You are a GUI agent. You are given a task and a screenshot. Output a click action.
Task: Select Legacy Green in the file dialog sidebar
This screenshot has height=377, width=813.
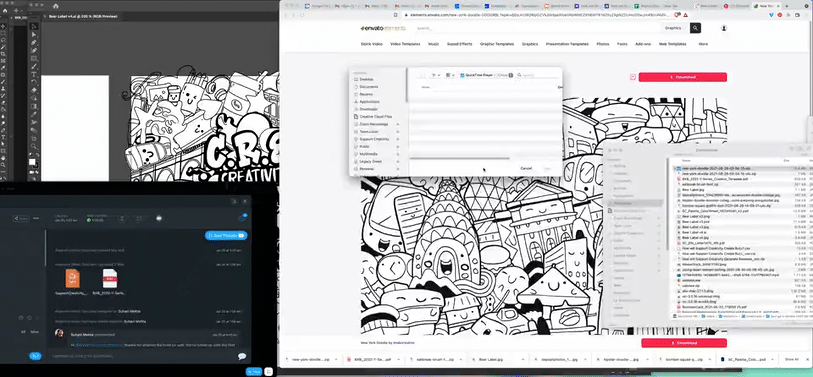370,161
